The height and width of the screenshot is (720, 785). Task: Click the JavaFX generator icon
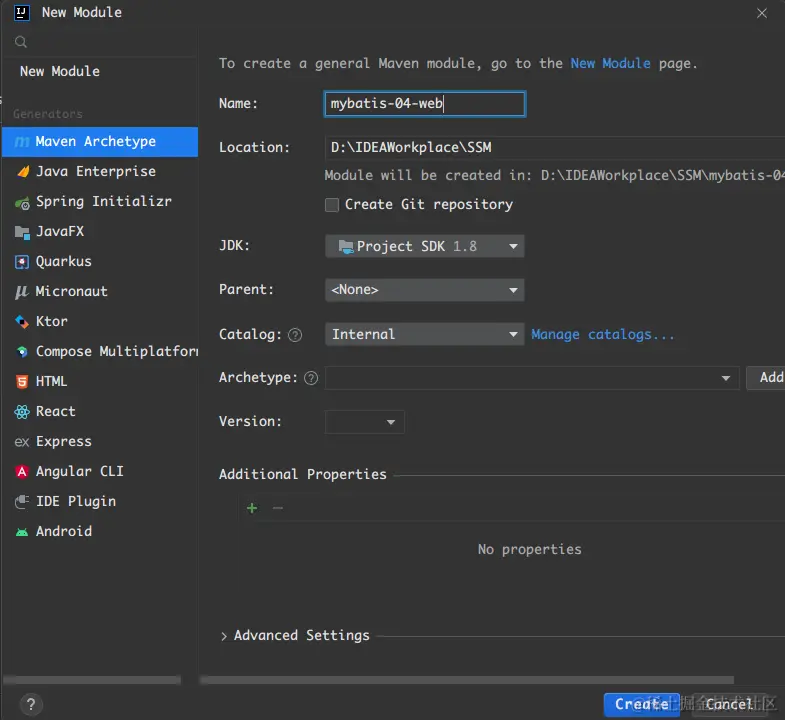22,232
